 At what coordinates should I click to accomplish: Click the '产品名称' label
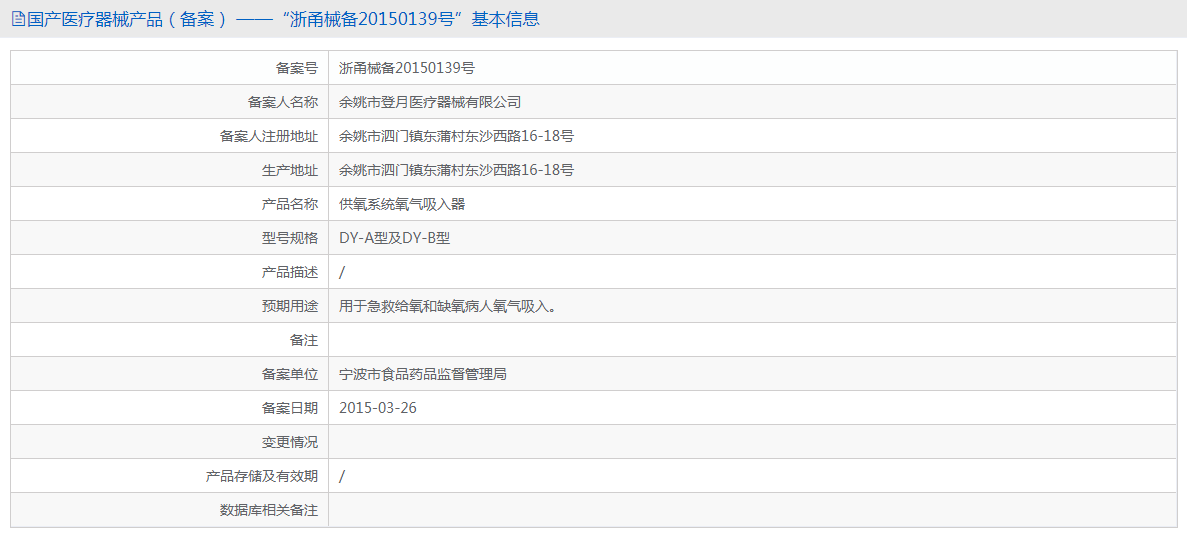point(290,204)
